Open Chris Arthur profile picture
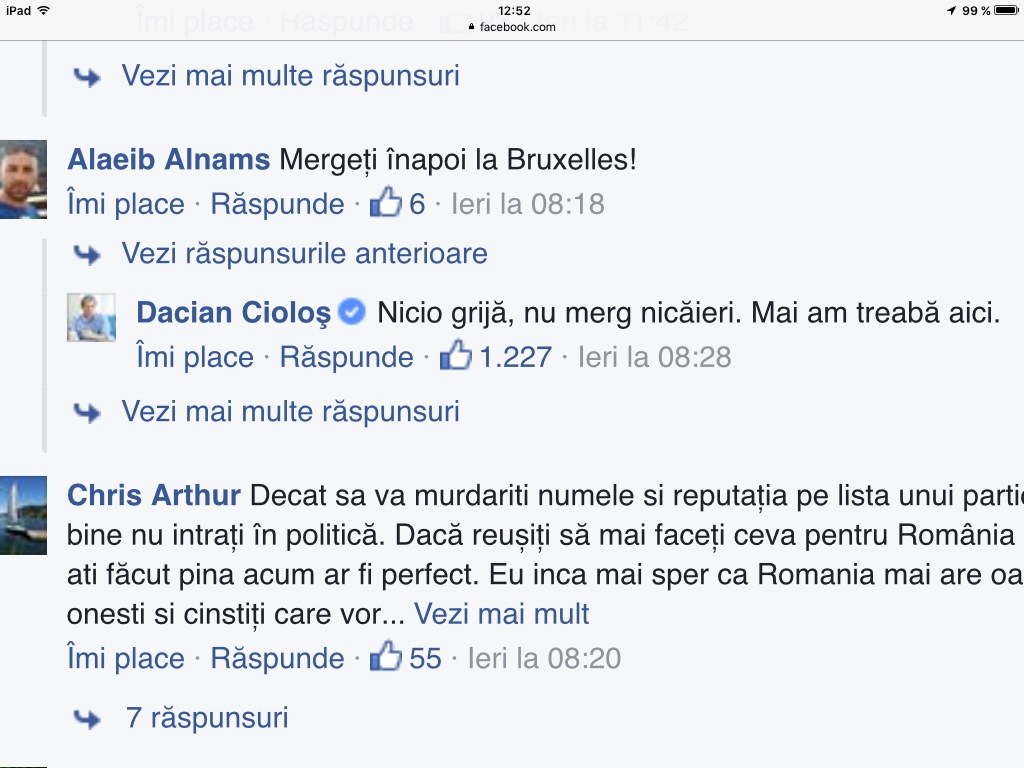Image resolution: width=1024 pixels, height=768 pixels. tap(22, 514)
